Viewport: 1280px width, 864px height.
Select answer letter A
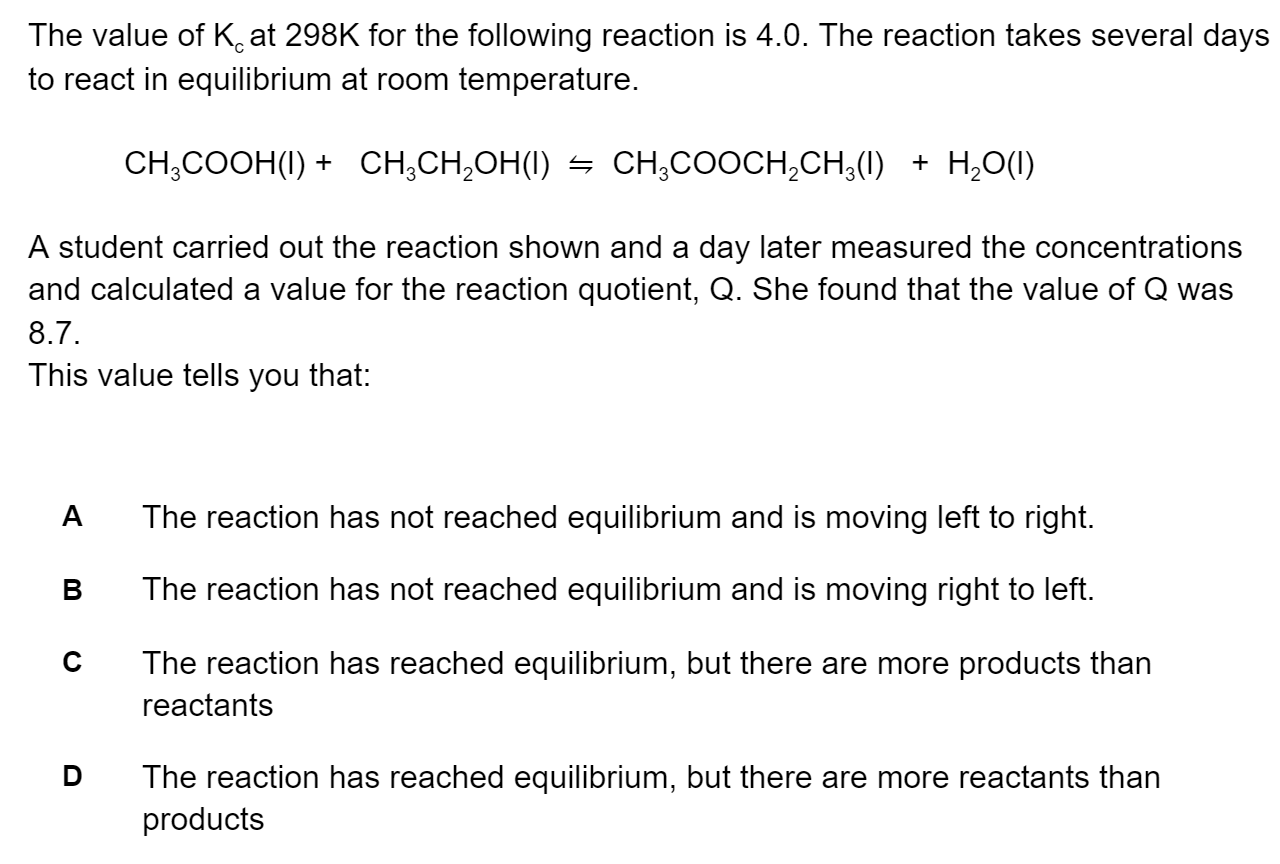pos(72,516)
